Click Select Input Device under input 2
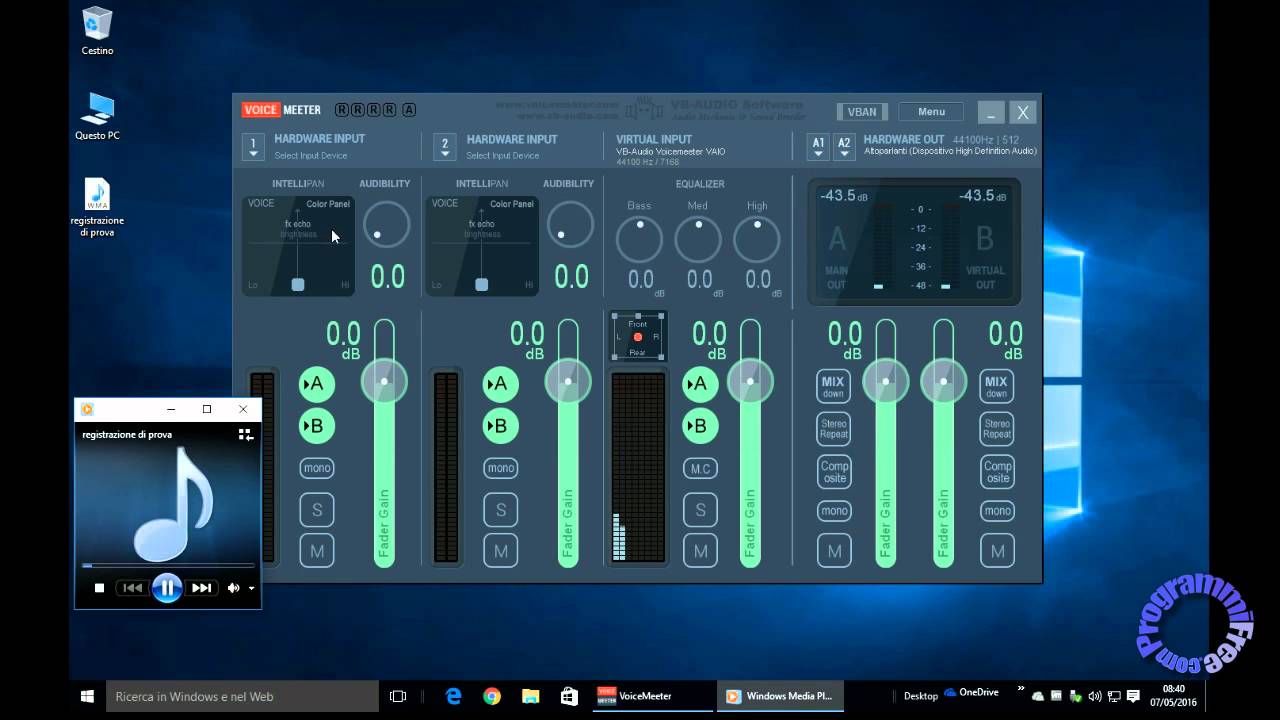Screen dimensions: 1280x720 (x=503, y=156)
